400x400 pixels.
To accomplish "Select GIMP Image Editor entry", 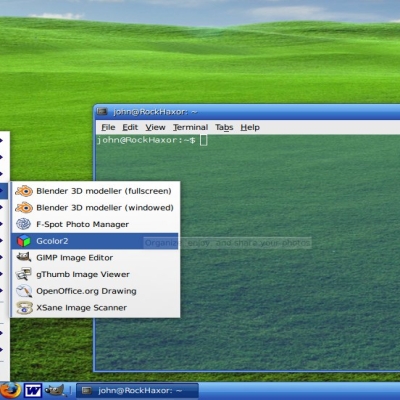I will point(95,258).
